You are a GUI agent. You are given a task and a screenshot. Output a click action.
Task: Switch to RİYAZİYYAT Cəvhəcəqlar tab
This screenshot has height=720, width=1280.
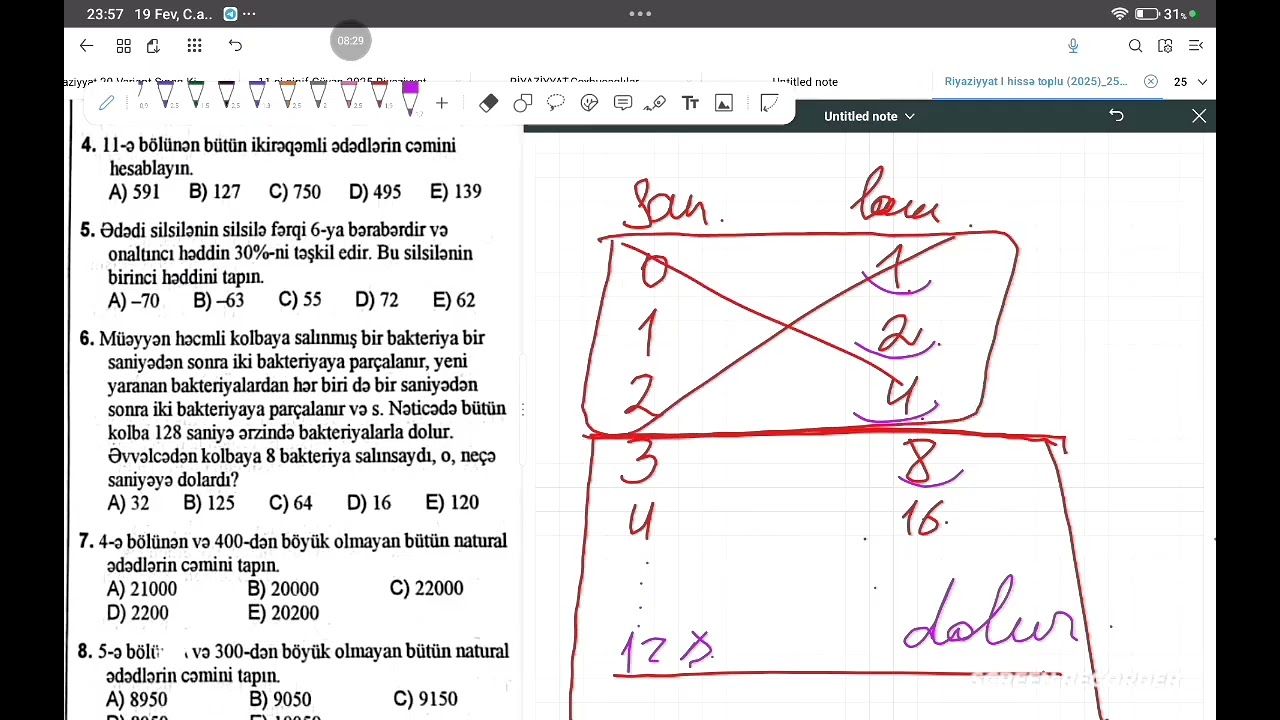coord(574,81)
